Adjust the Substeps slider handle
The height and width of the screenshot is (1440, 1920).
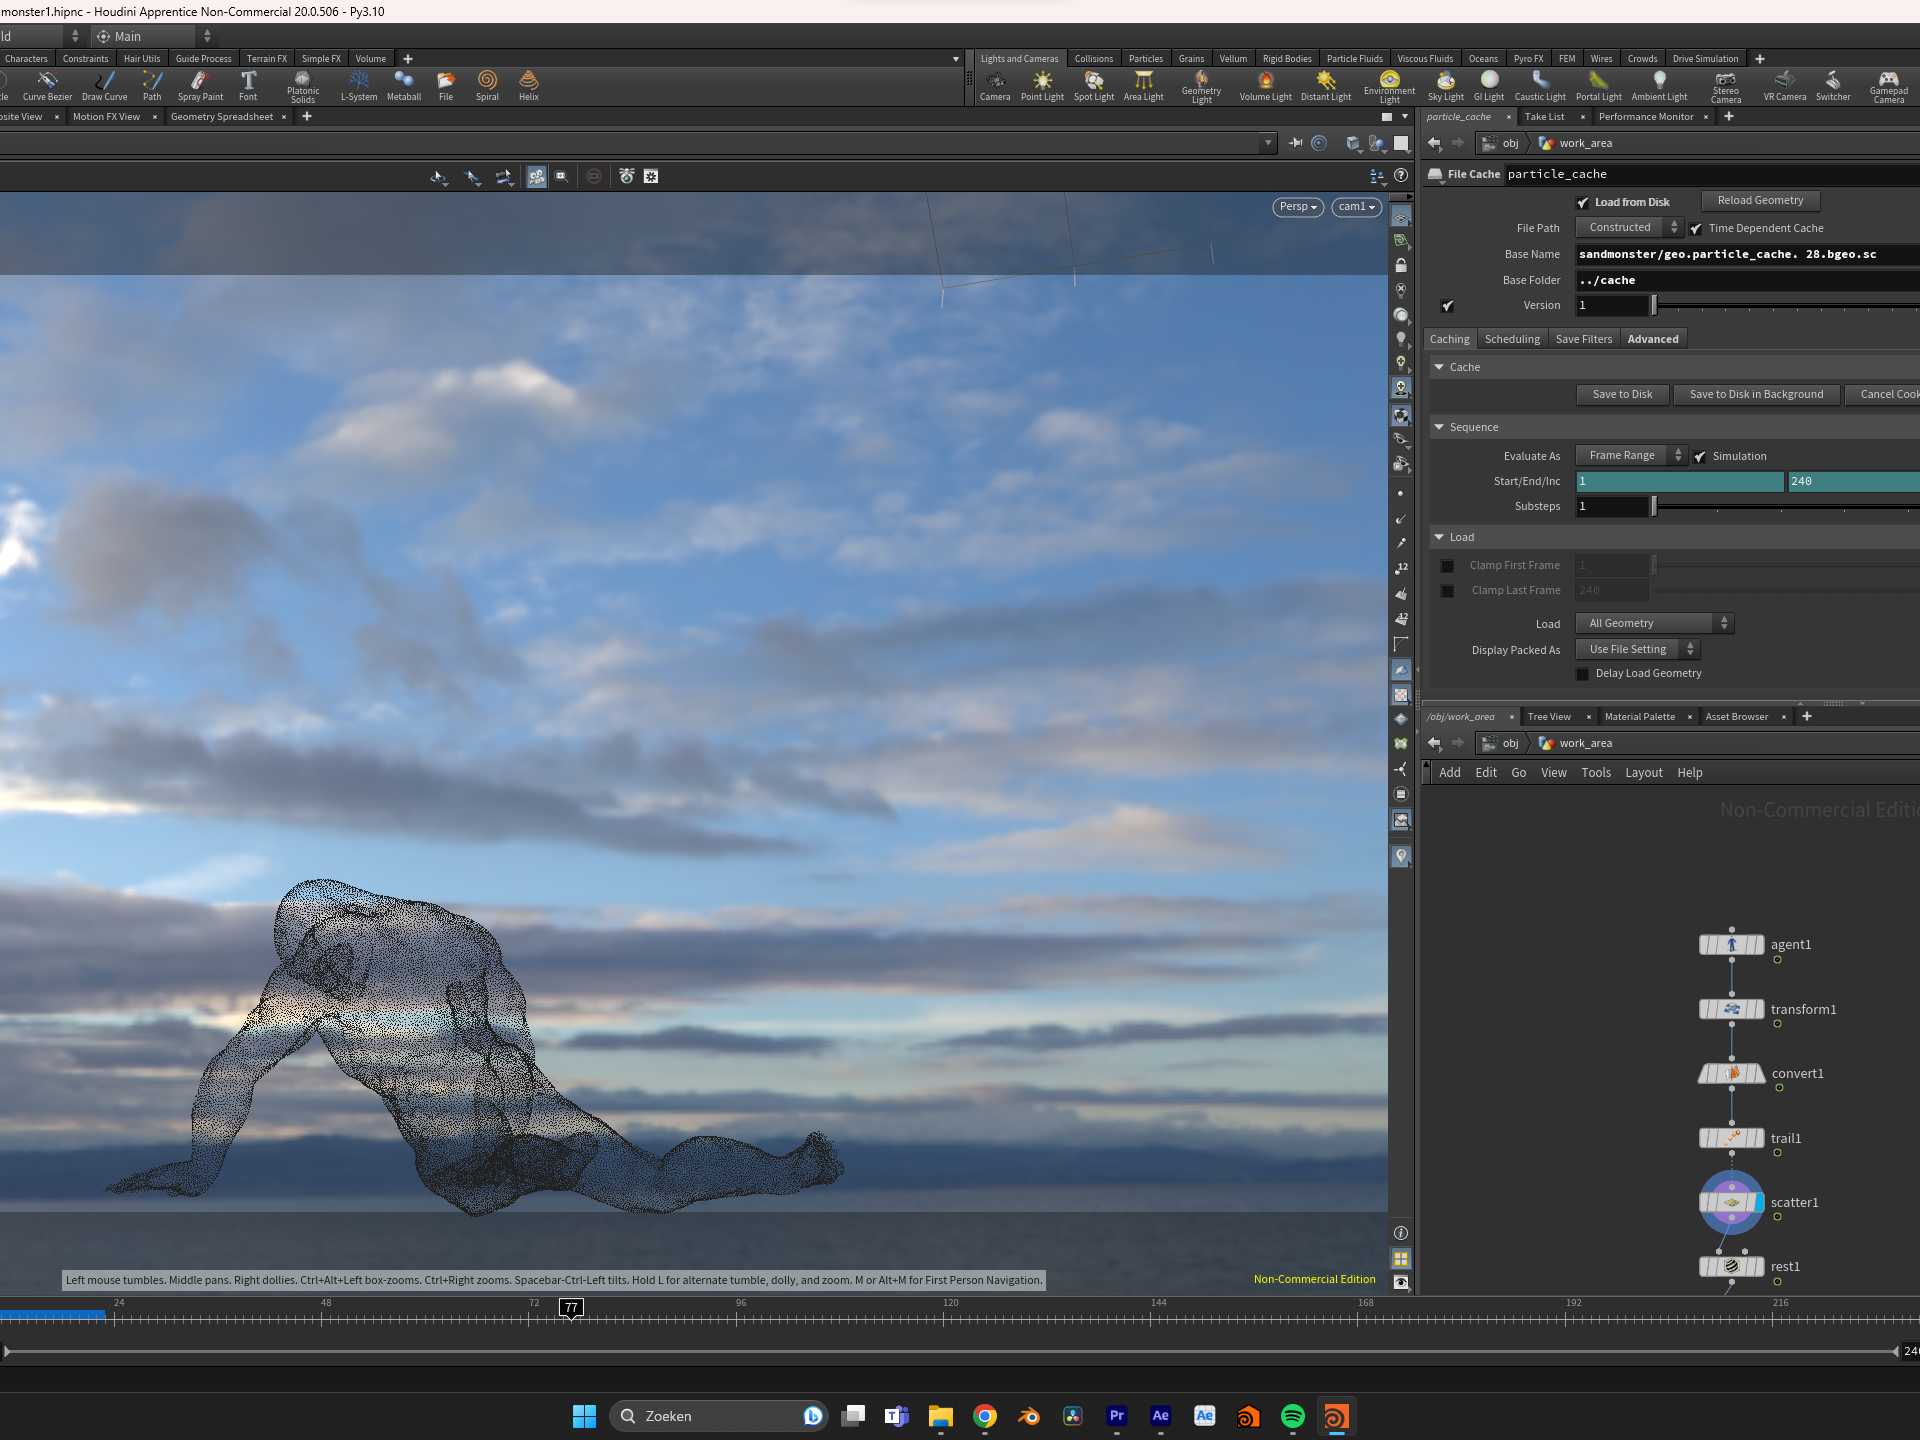coord(1654,507)
